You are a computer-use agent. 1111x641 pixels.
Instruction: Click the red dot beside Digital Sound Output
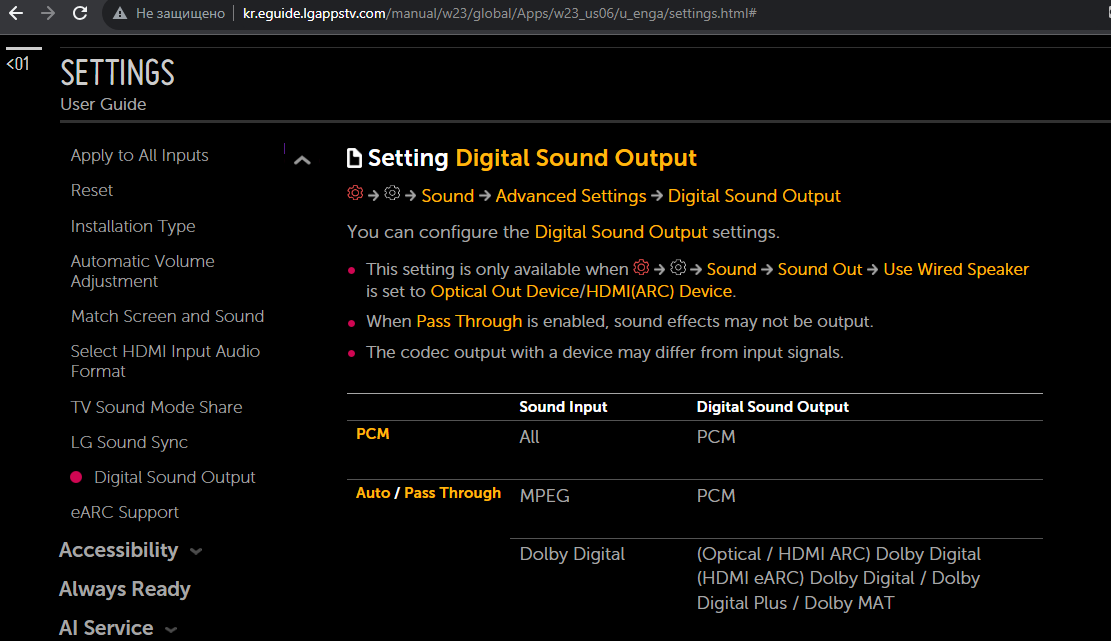click(x=76, y=478)
